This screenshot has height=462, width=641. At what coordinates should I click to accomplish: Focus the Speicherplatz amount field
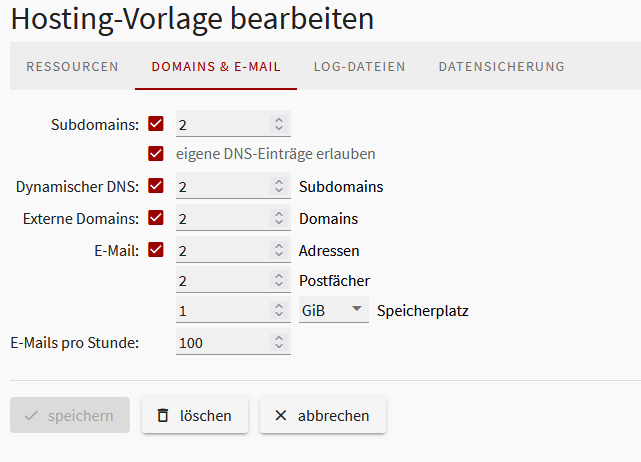click(x=222, y=312)
